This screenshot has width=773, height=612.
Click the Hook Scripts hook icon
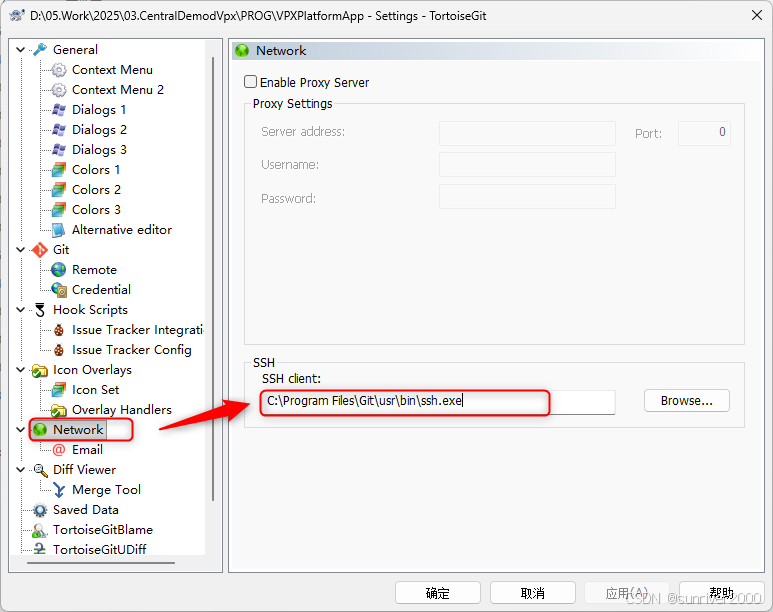click(x=40, y=310)
